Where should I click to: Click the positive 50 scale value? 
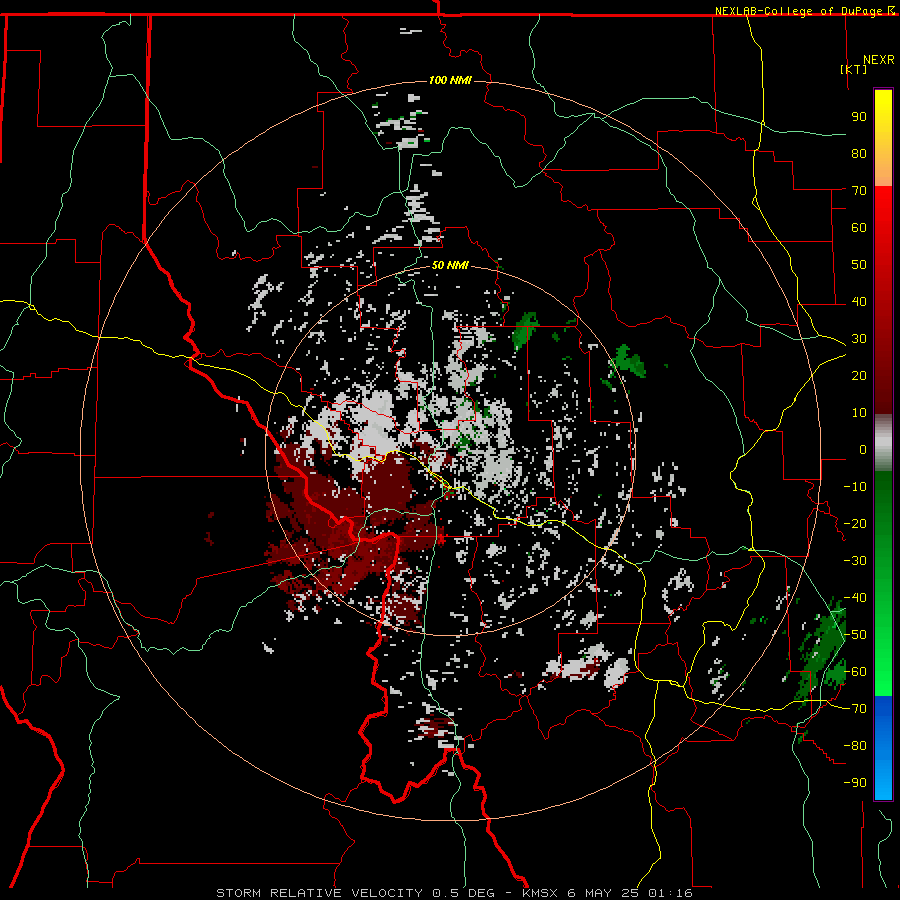859,265
